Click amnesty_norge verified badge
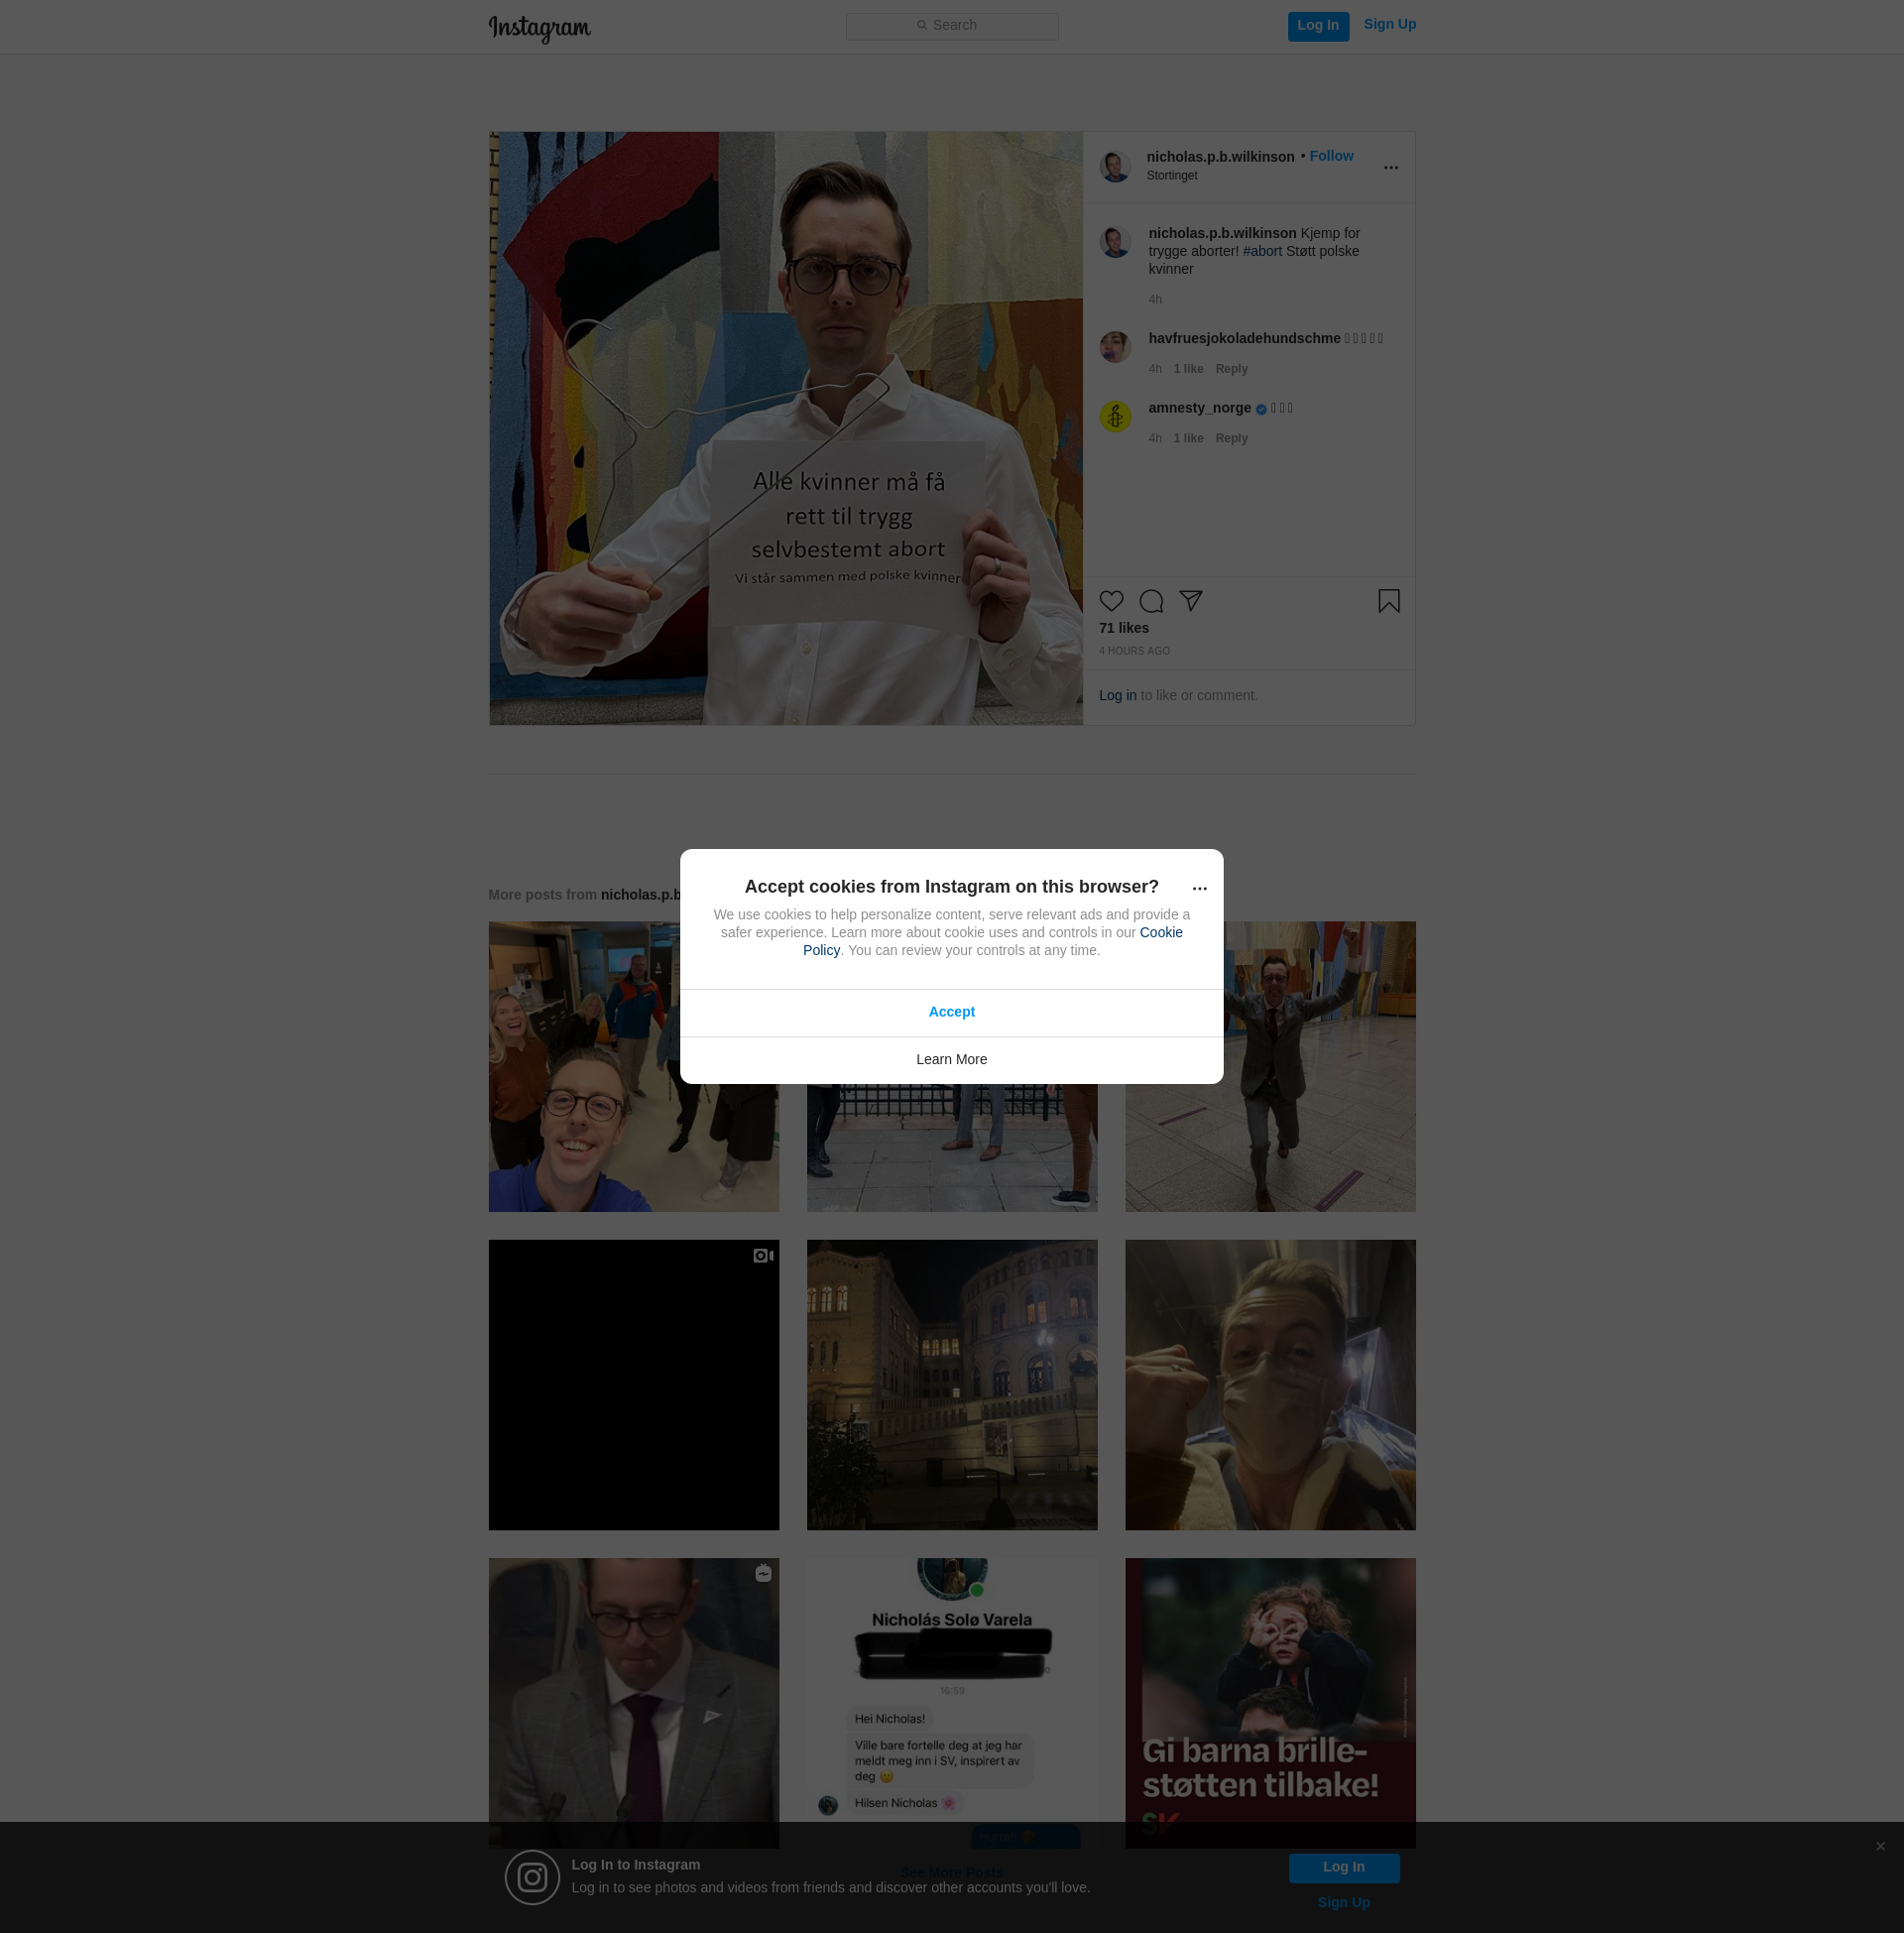Viewport: 1904px width, 1933px height. click(x=1261, y=409)
